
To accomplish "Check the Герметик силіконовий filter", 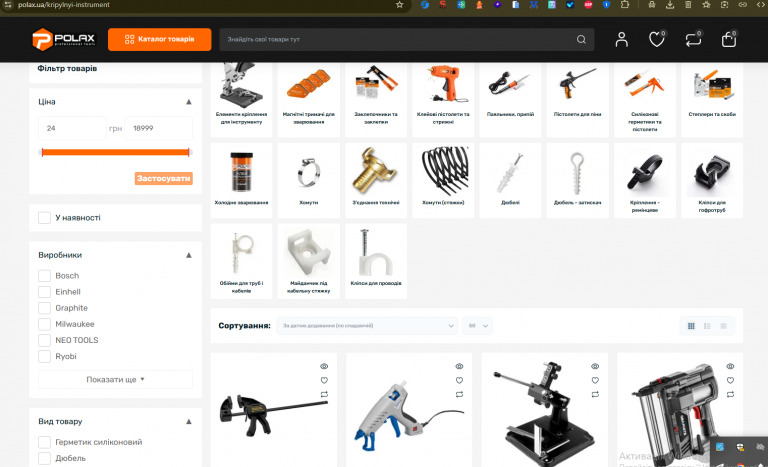I will coord(44,442).
